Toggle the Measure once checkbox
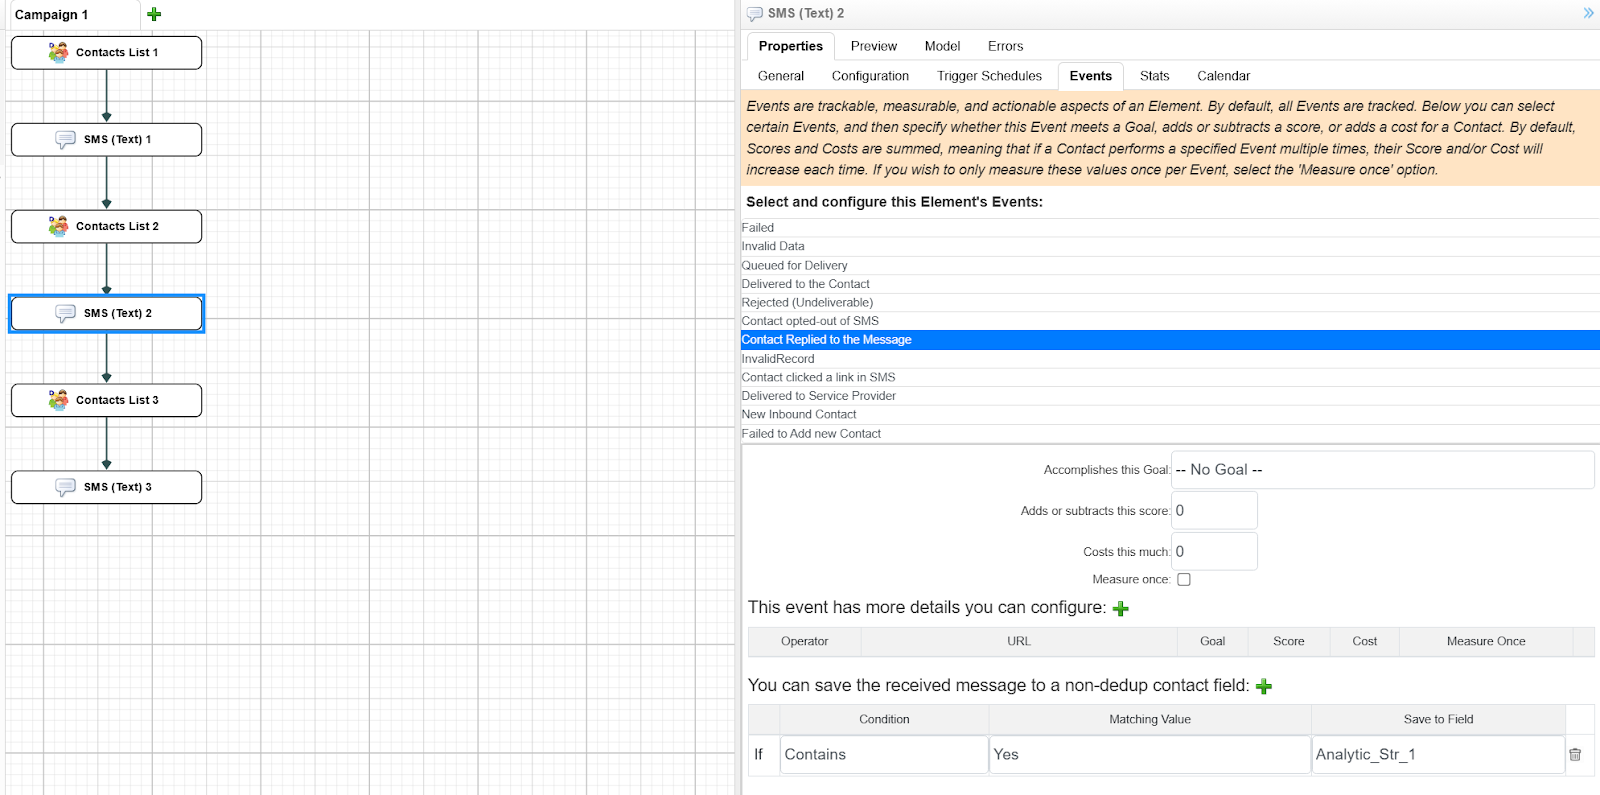 tap(1184, 580)
